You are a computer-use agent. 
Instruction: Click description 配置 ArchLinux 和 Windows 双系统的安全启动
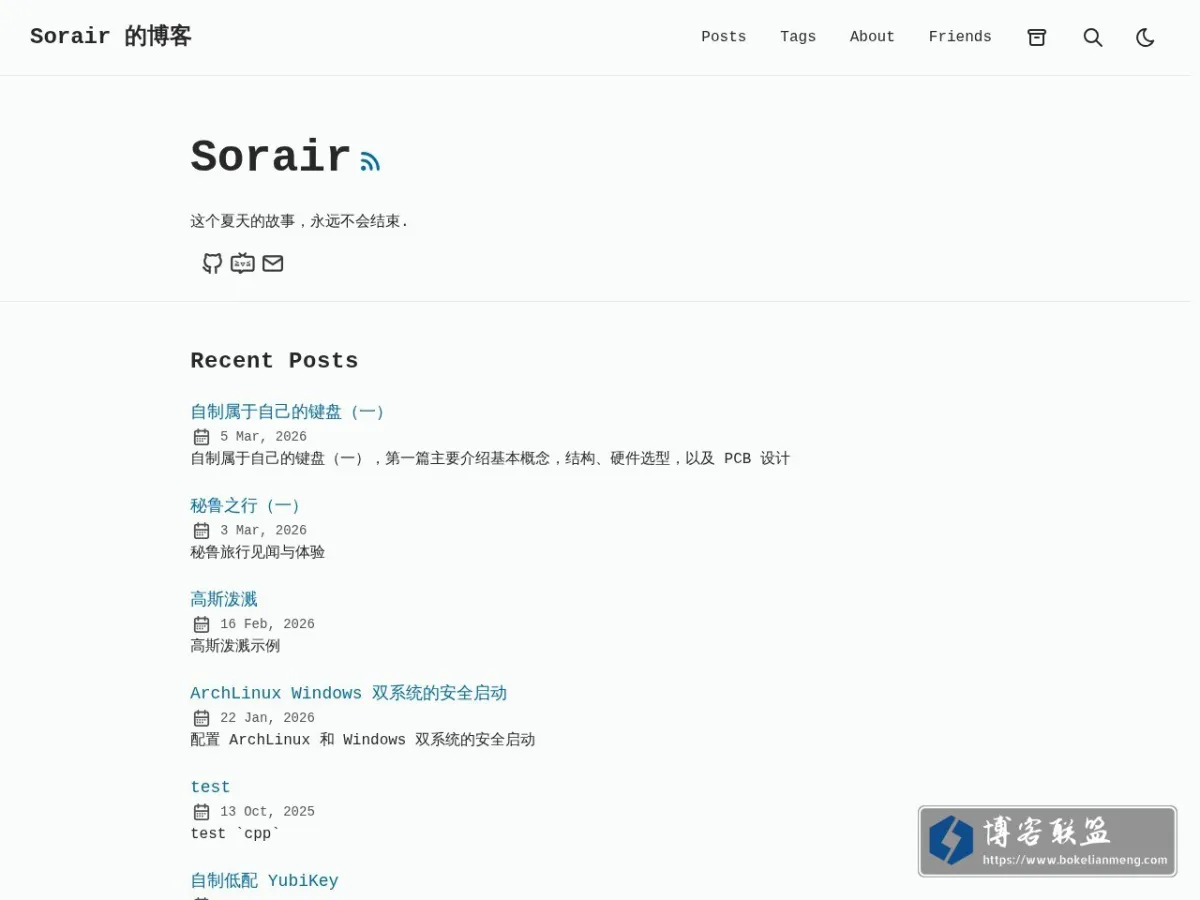point(363,740)
